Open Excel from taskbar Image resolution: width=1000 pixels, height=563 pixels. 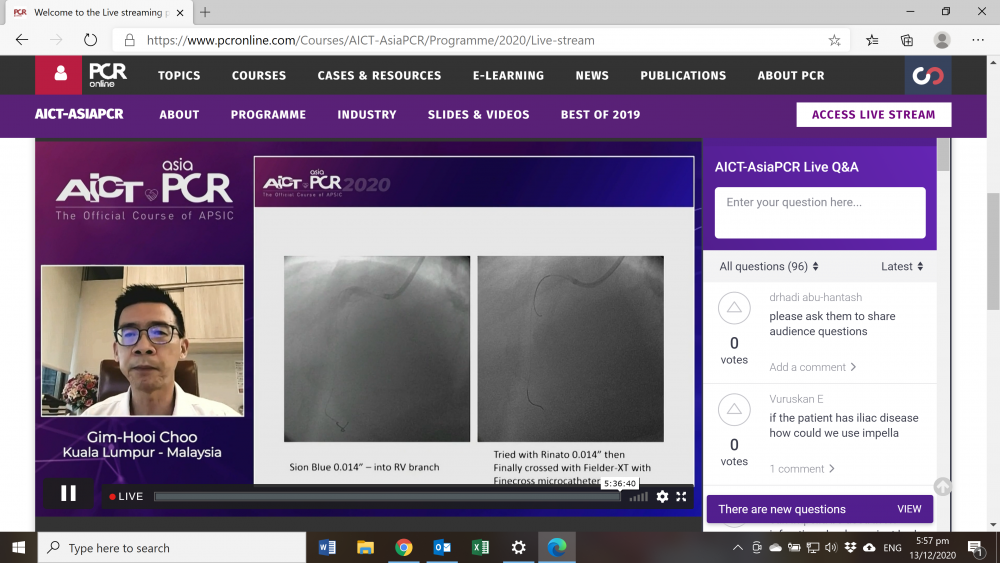(x=480, y=548)
